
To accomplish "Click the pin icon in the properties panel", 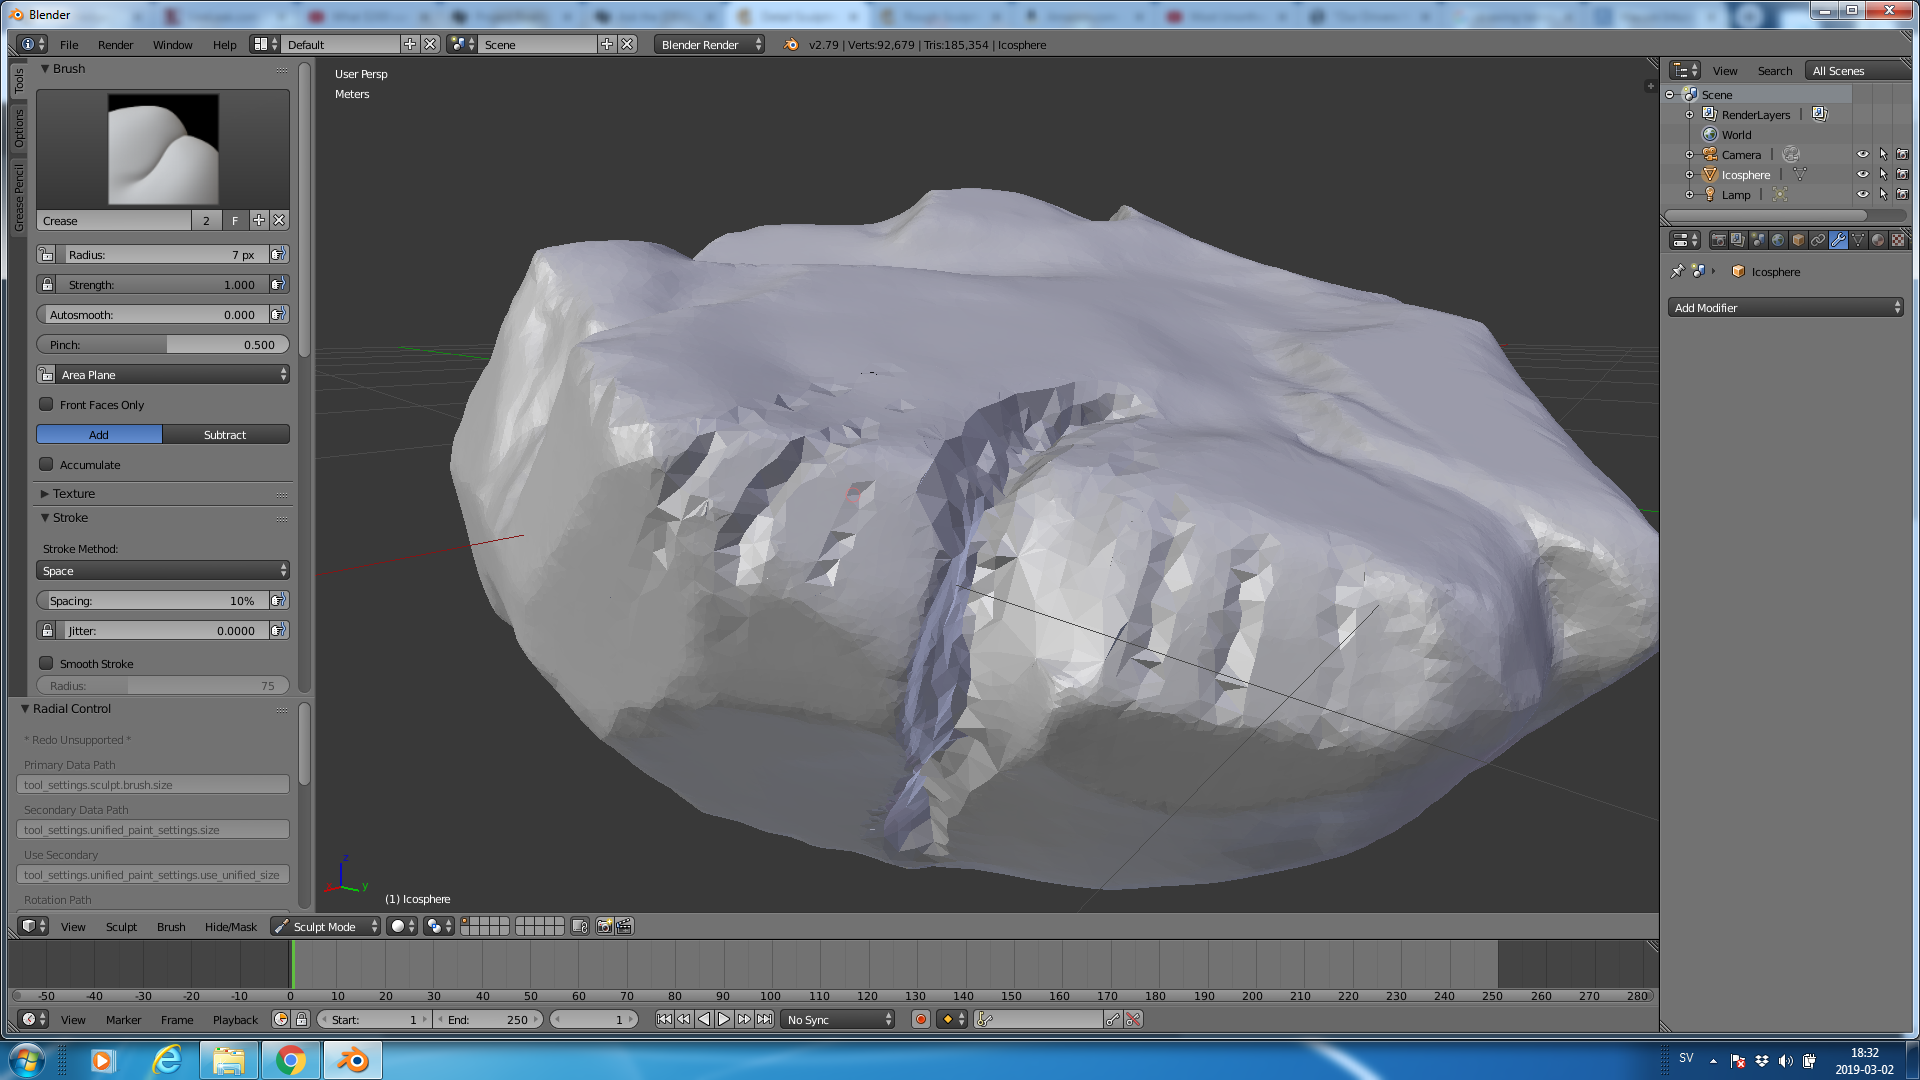I will 1678,272.
